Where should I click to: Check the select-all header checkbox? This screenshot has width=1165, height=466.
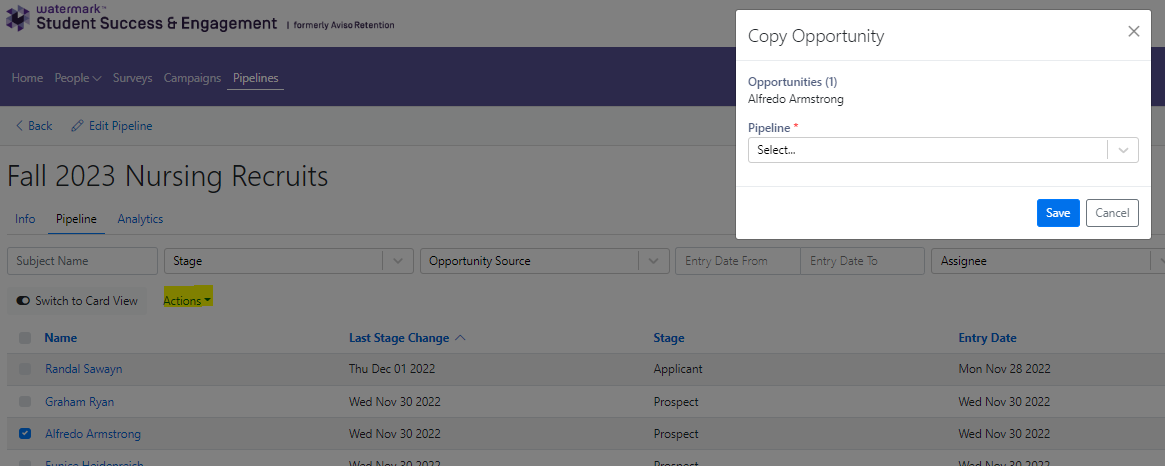point(25,338)
